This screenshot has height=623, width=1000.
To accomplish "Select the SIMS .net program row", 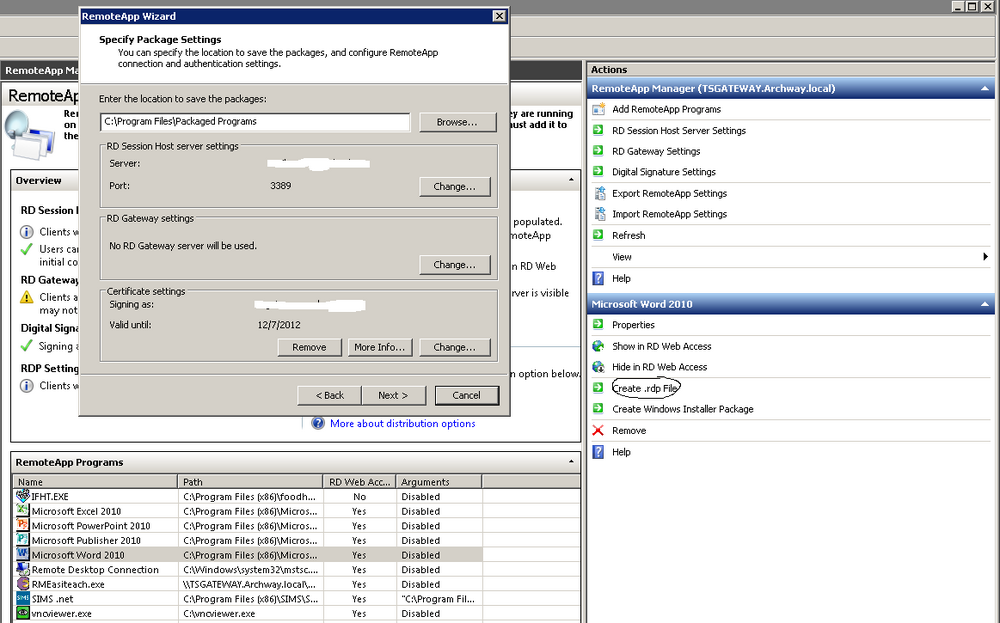I will click(247, 599).
